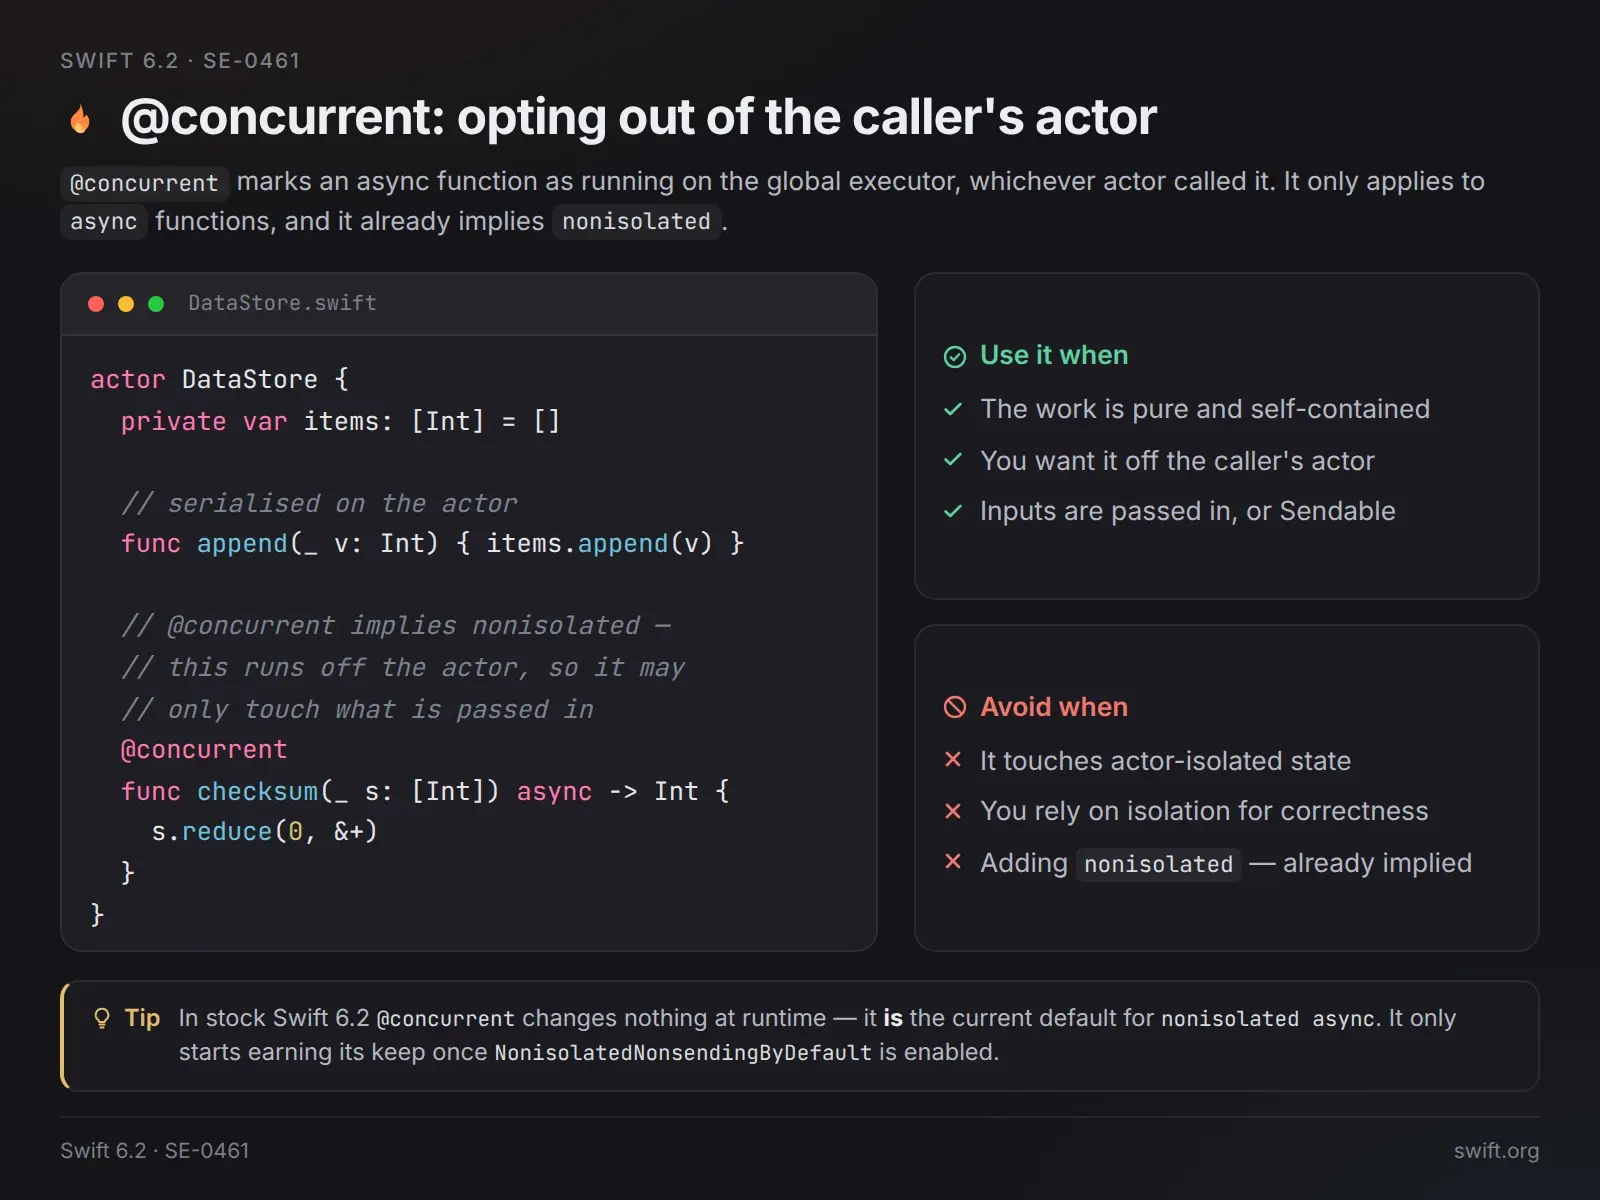The image size is (1600, 1200).
Task: Select the DataStore.swift file tab label
Action: point(283,303)
